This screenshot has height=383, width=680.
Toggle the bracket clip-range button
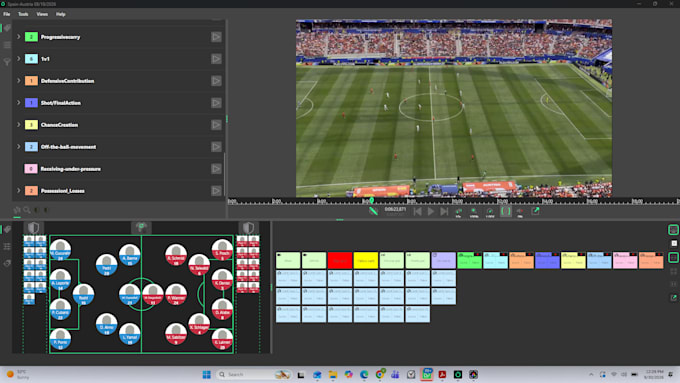[x=506, y=211]
